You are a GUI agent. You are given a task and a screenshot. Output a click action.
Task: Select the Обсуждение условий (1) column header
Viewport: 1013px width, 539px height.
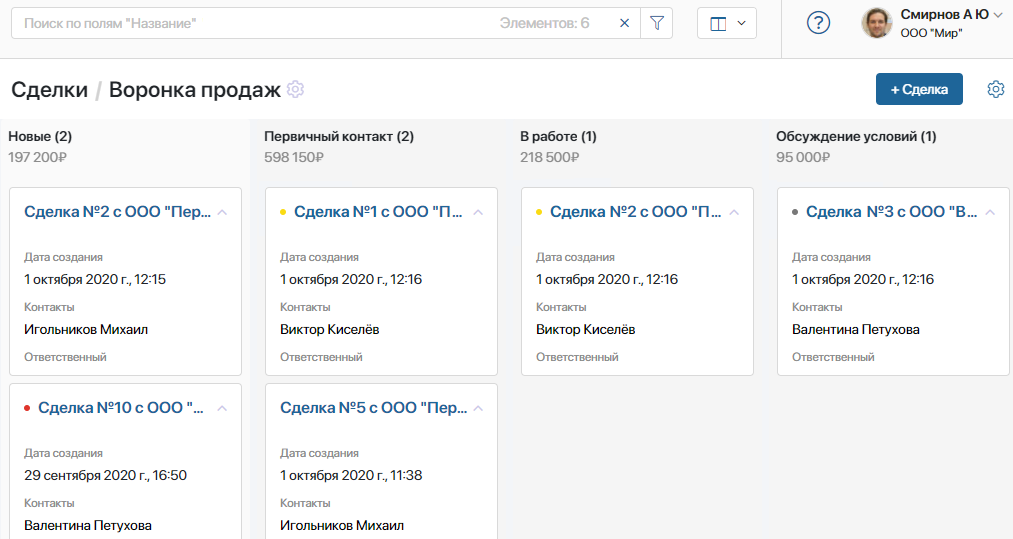coord(856,136)
